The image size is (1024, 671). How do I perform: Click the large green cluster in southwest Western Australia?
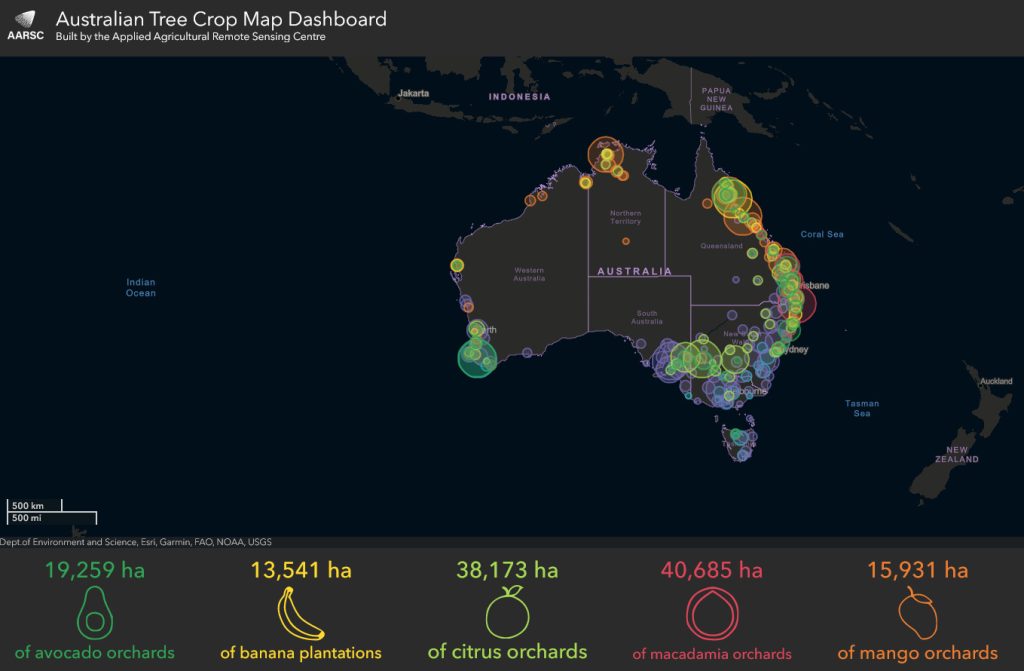click(x=477, y=358)
